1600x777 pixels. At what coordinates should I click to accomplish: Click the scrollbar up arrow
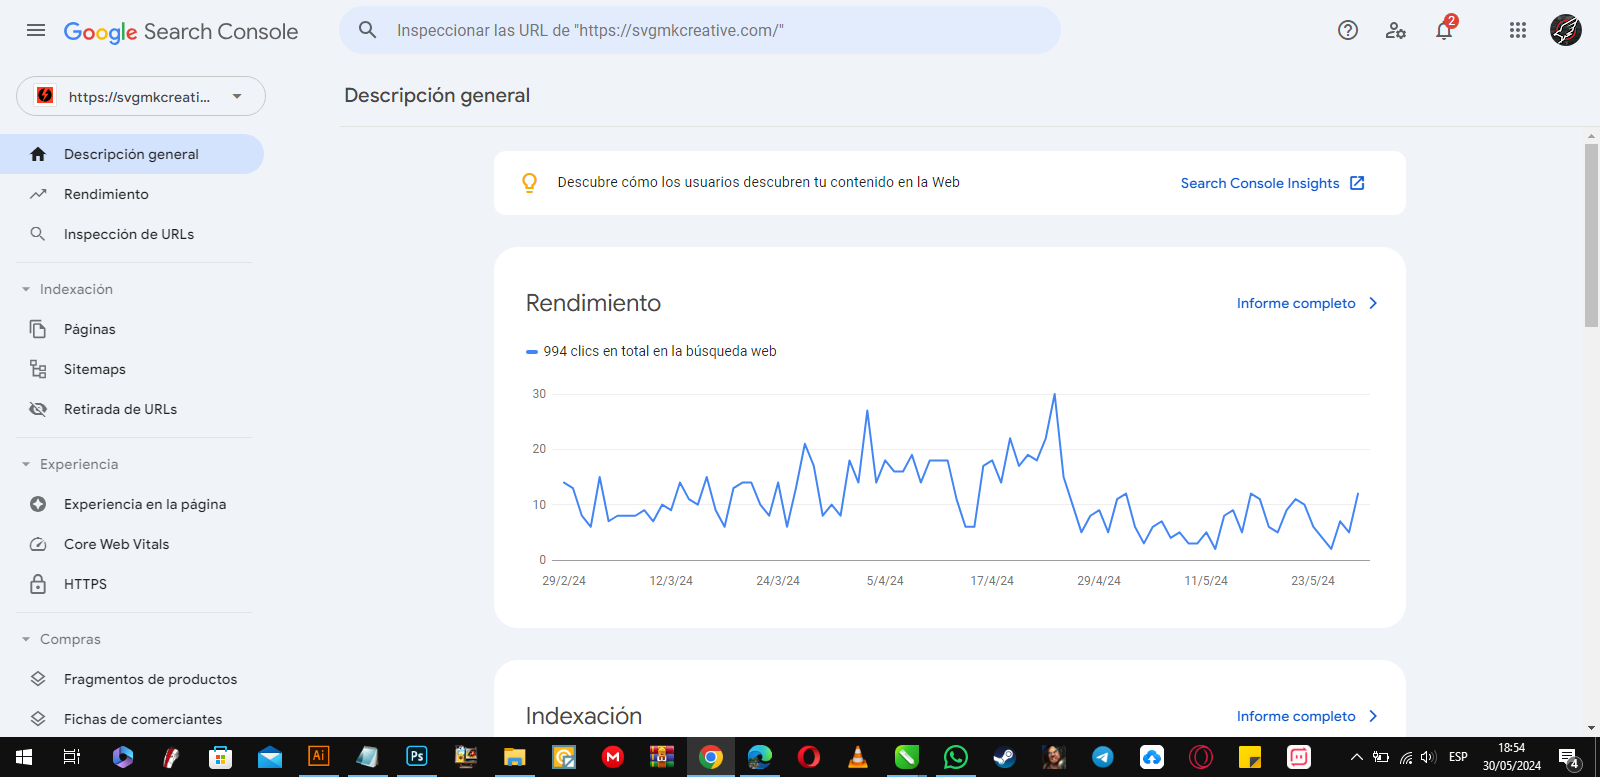tap(1592, 136)
